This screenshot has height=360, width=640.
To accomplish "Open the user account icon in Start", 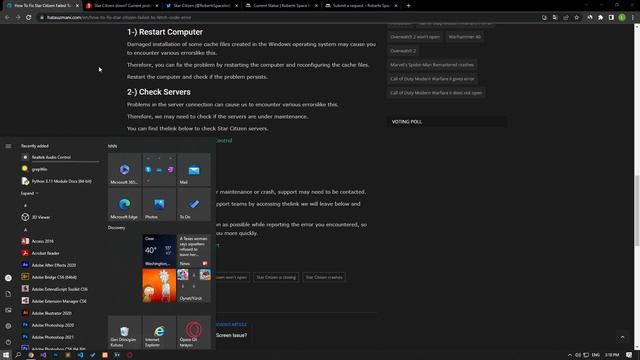I will click(8, 278).
